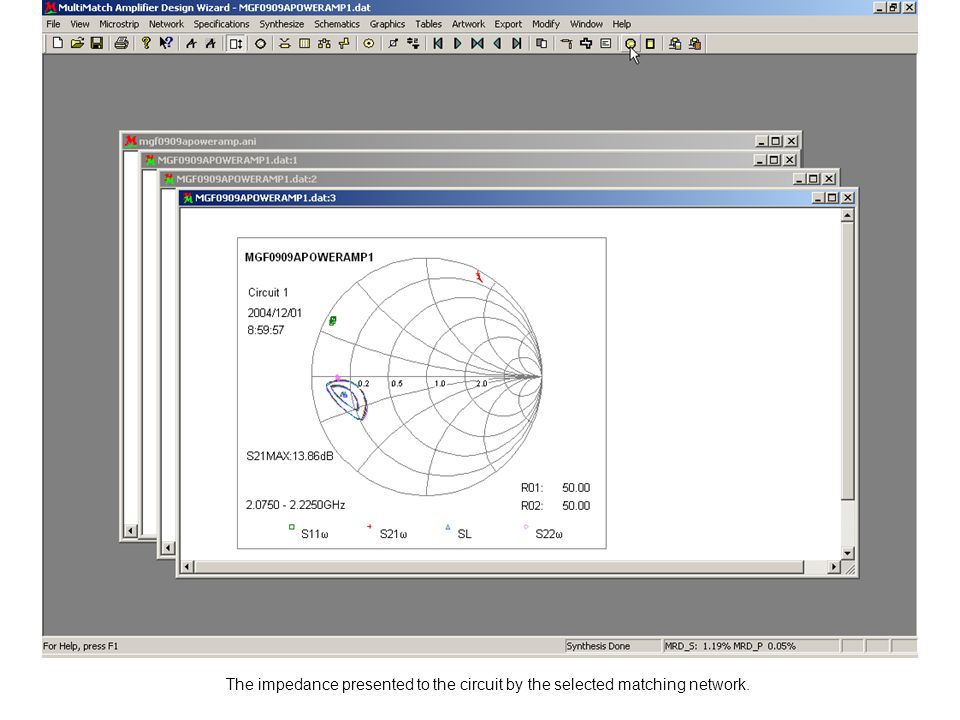This screenshot has width=960, height=720.
Task: Activate the MGF0909APOWERAMP1.dat:1 window title bar
Action: click(468, 160)
